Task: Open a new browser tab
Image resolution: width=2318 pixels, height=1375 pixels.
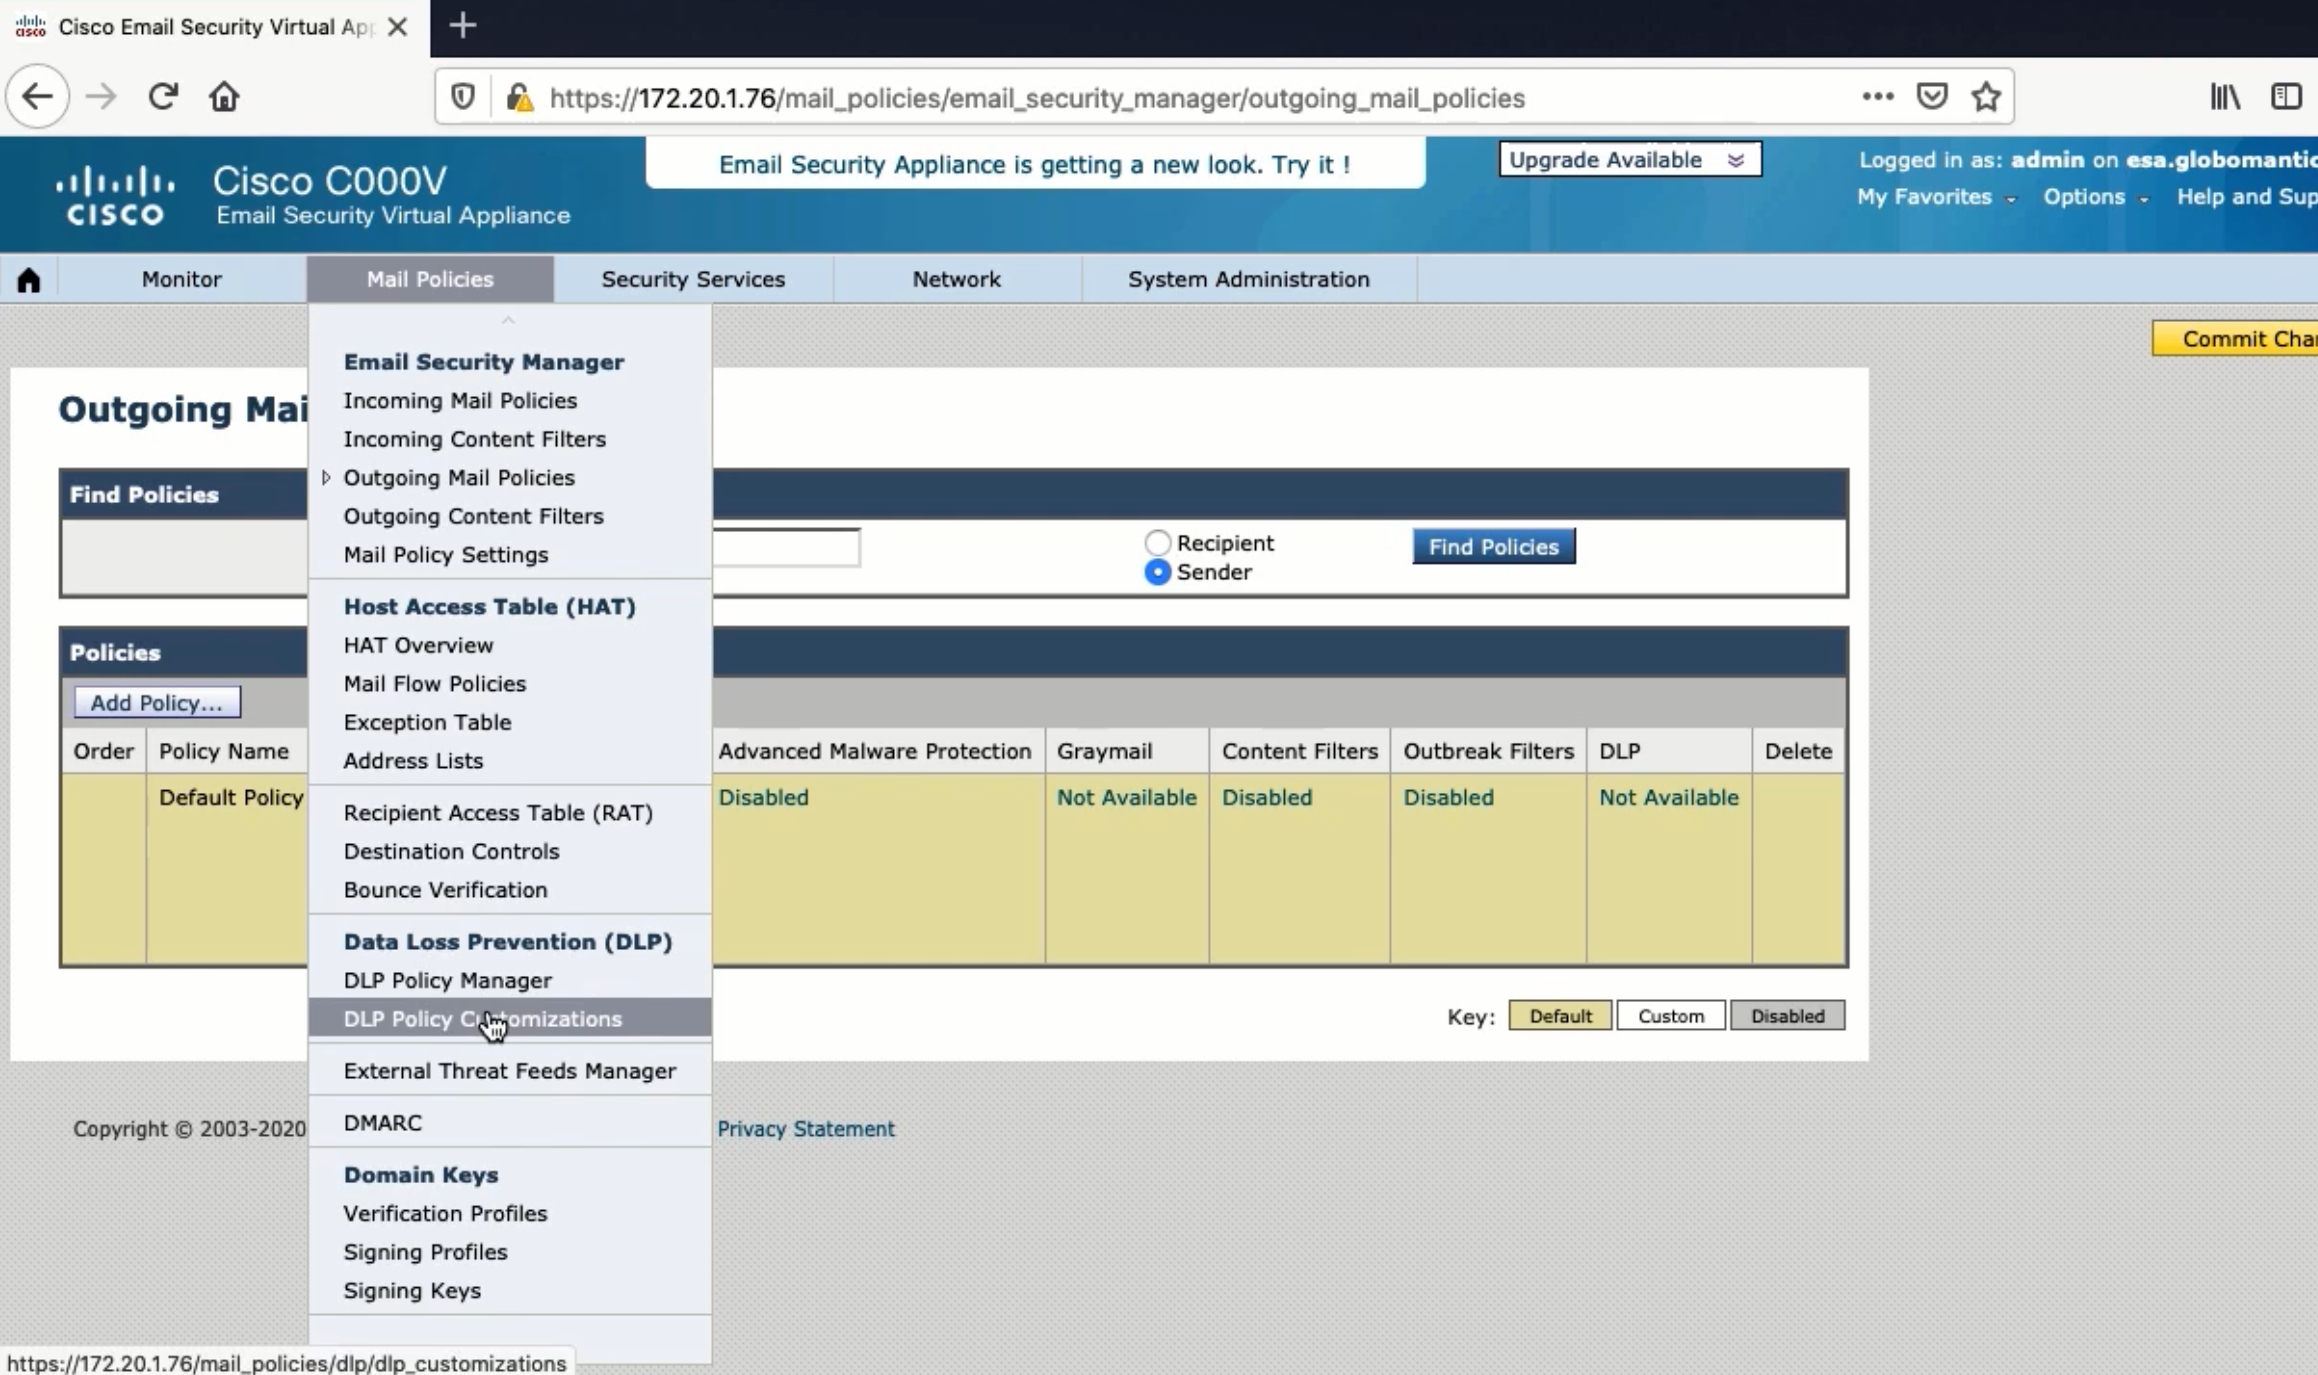Action: 462,26
